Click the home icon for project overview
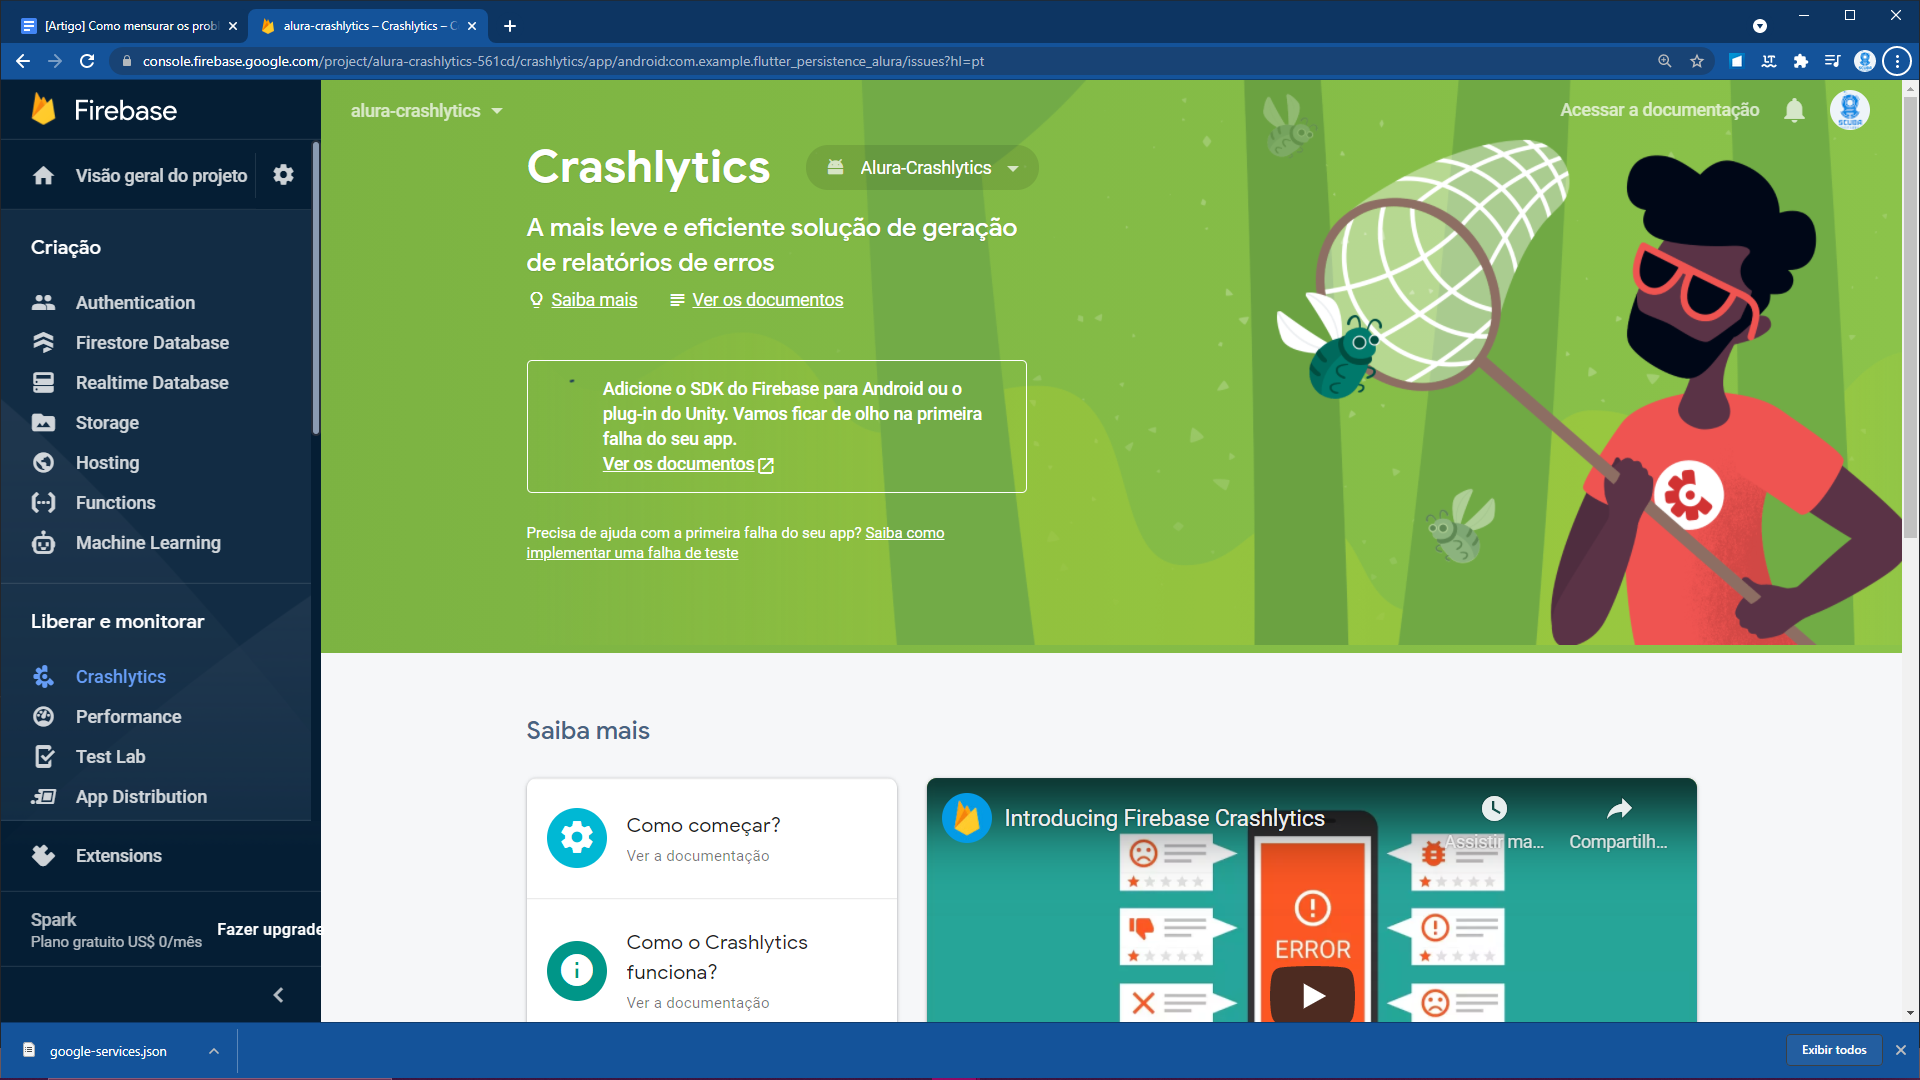1920x1080 pixels. tap(43, 176)
